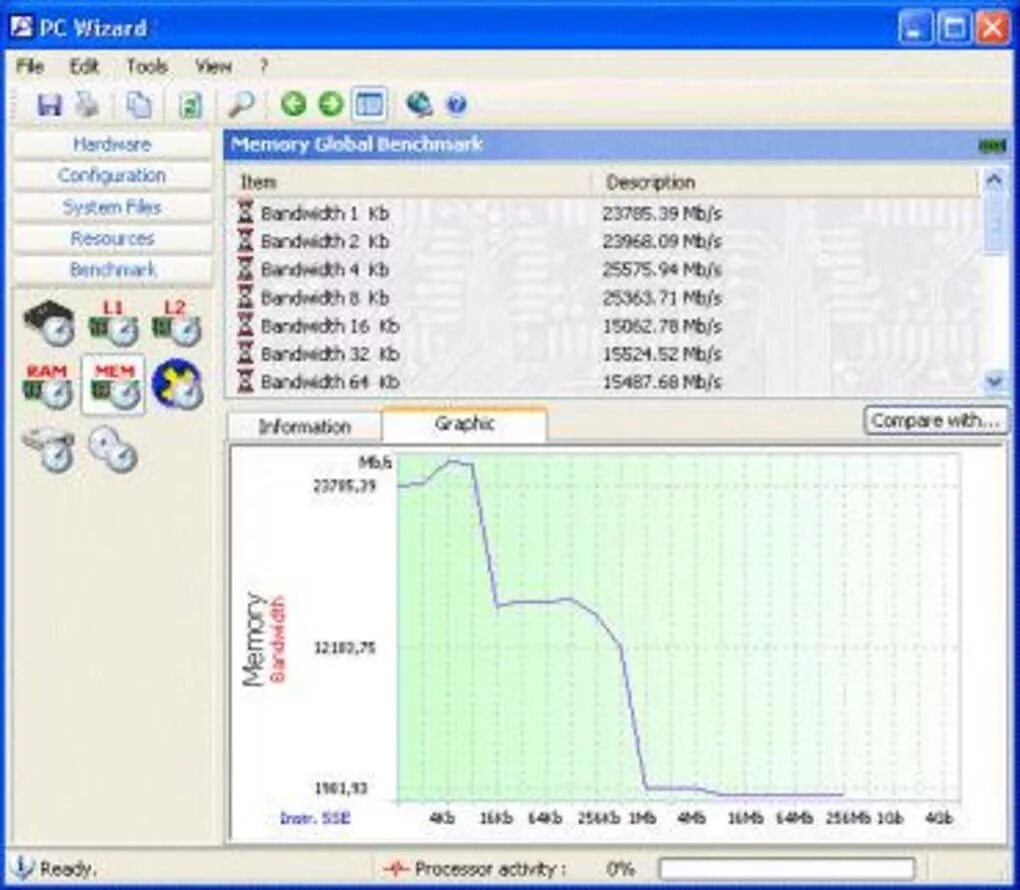Image resolution: width=1020 pixels, height=890 pixels.
Task: Minimize the PC Wizard window
Action: click(x=915, y=28)
